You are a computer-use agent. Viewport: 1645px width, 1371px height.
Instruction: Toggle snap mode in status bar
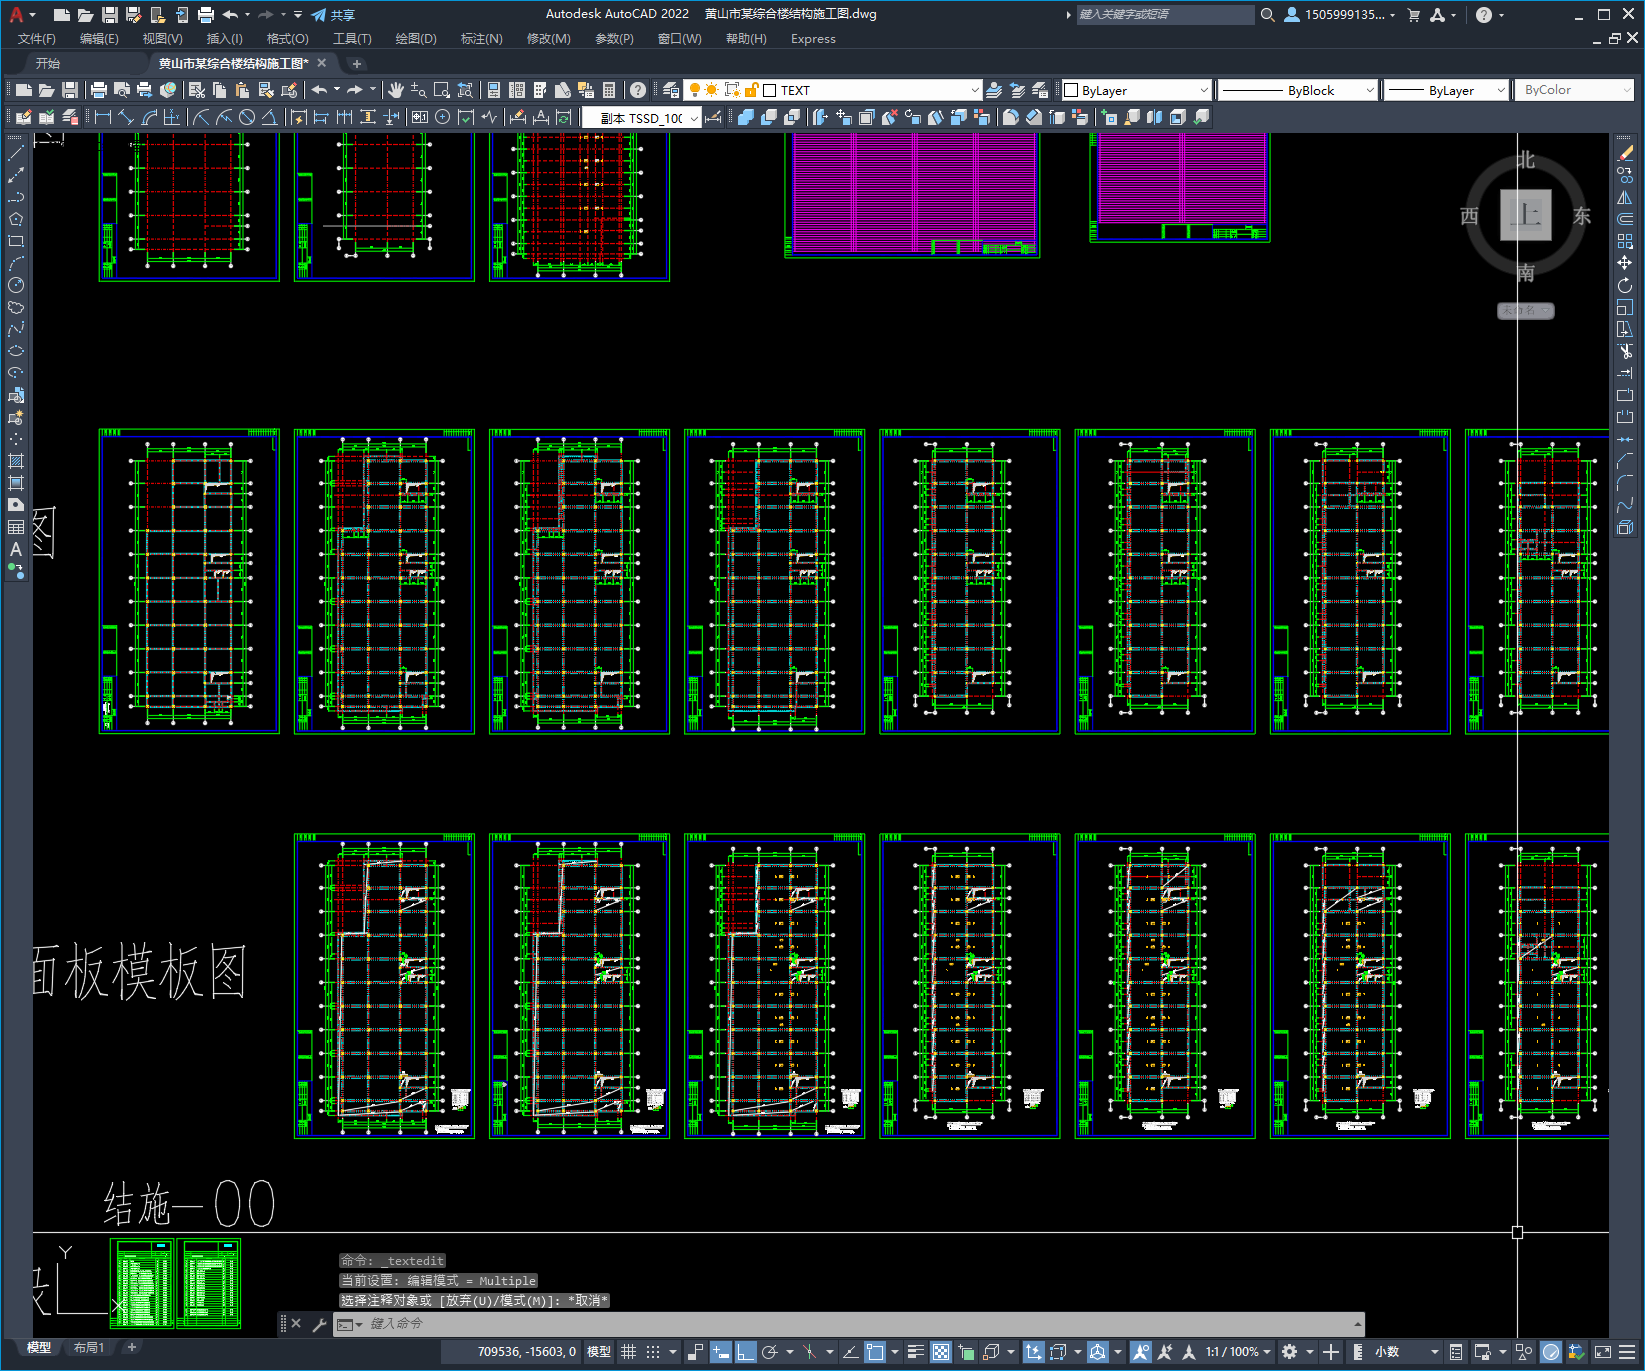(653, 1352)
